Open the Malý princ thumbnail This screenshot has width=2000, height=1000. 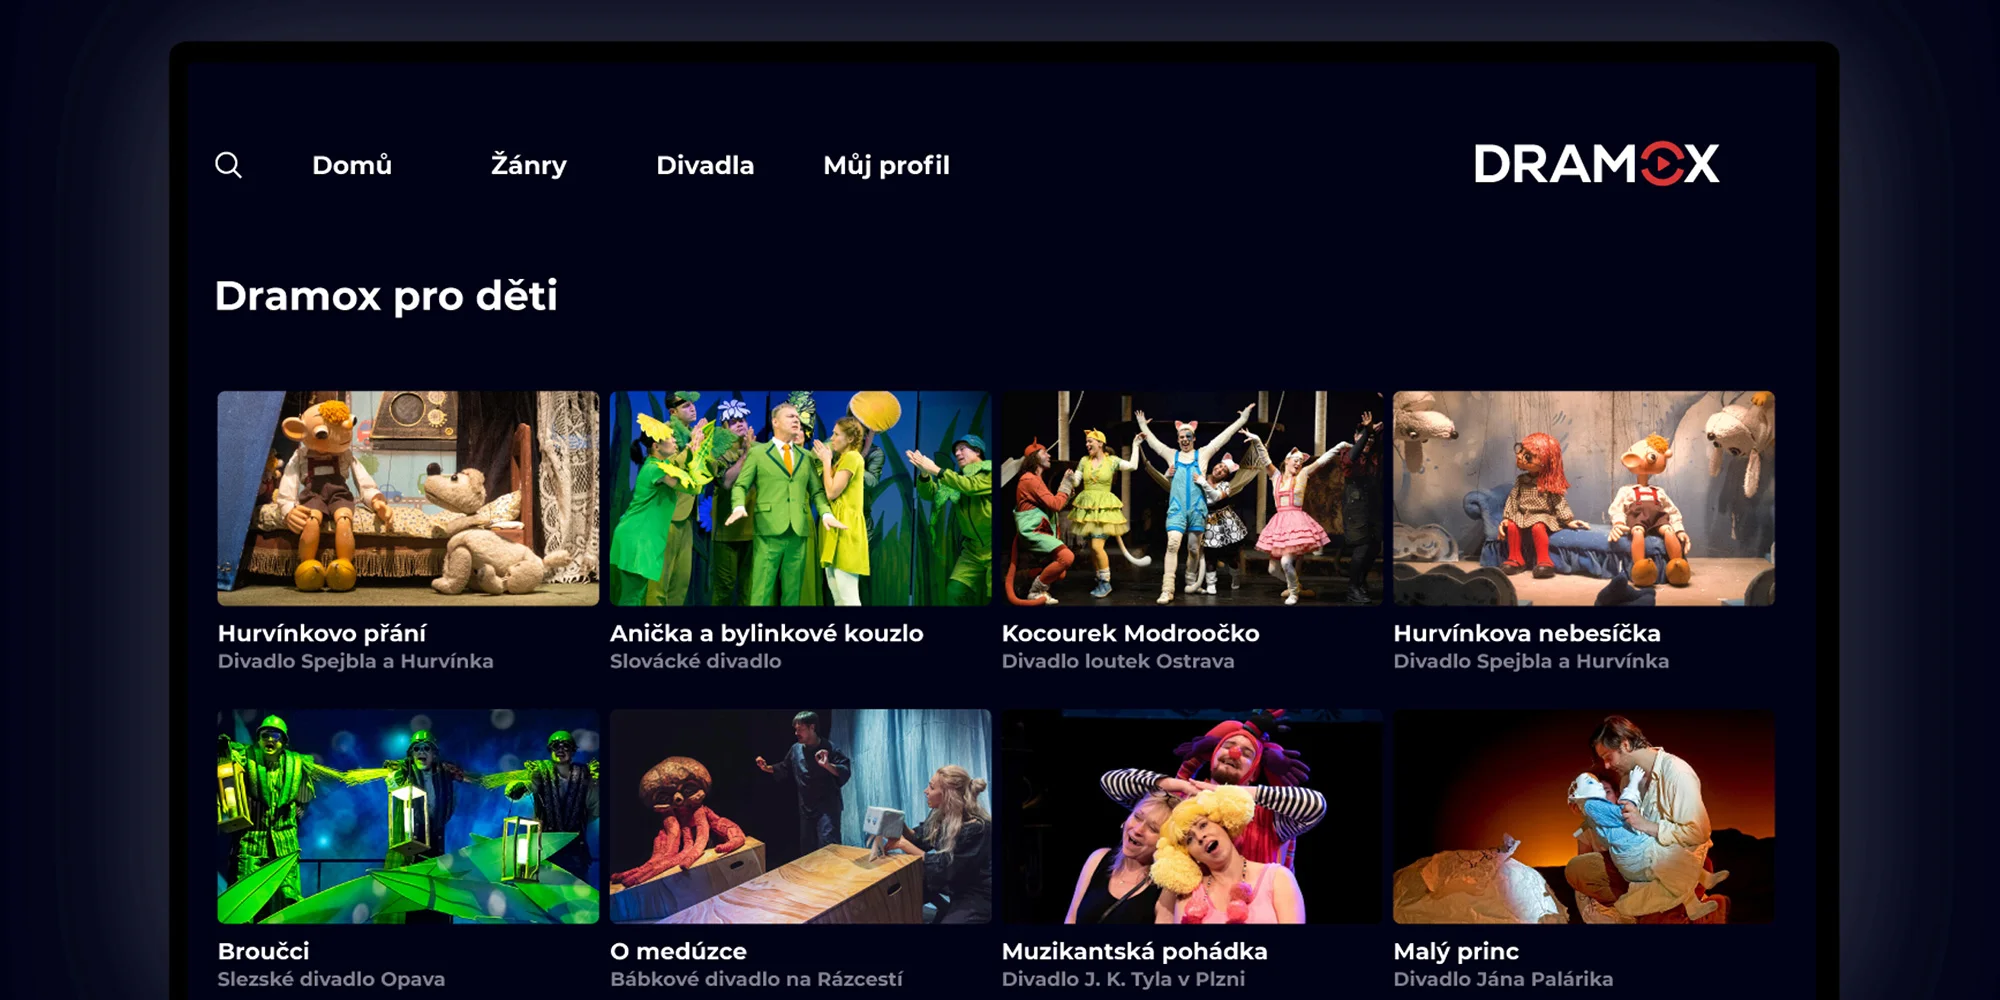coord(1584,816)
